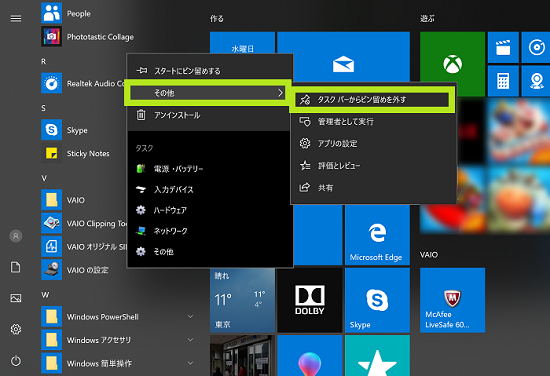
Task: Open VAIO オリジナル app entry
Action: click(83, 247)
